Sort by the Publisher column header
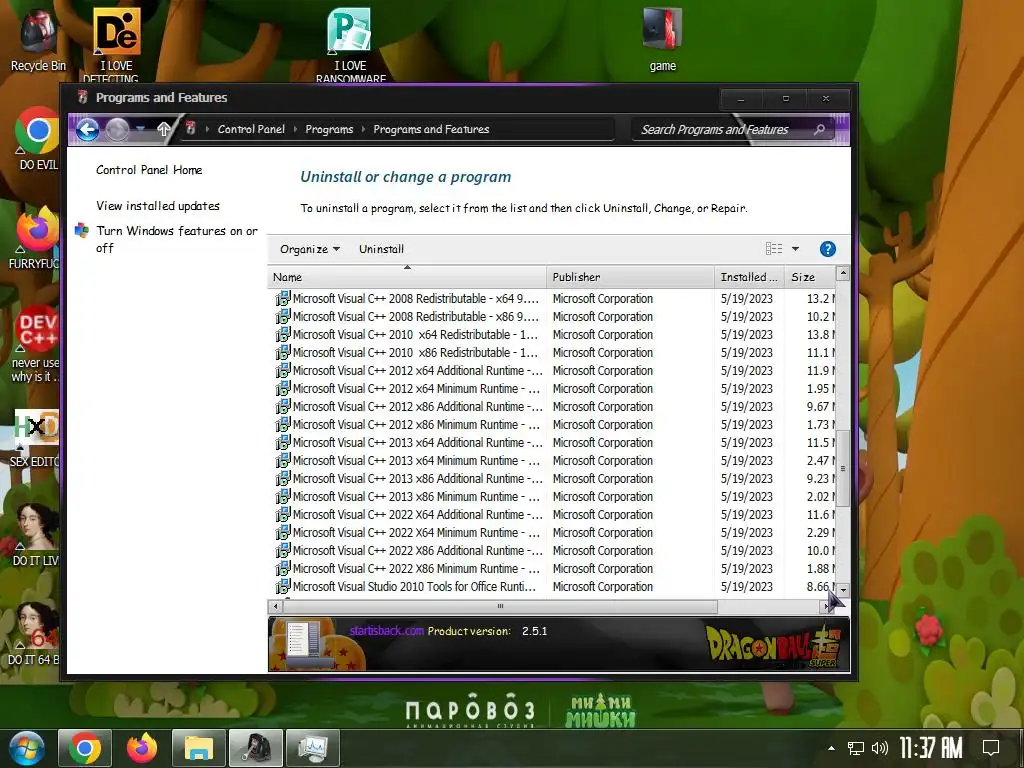This screenshot has width=1024, height=768. 630,277
